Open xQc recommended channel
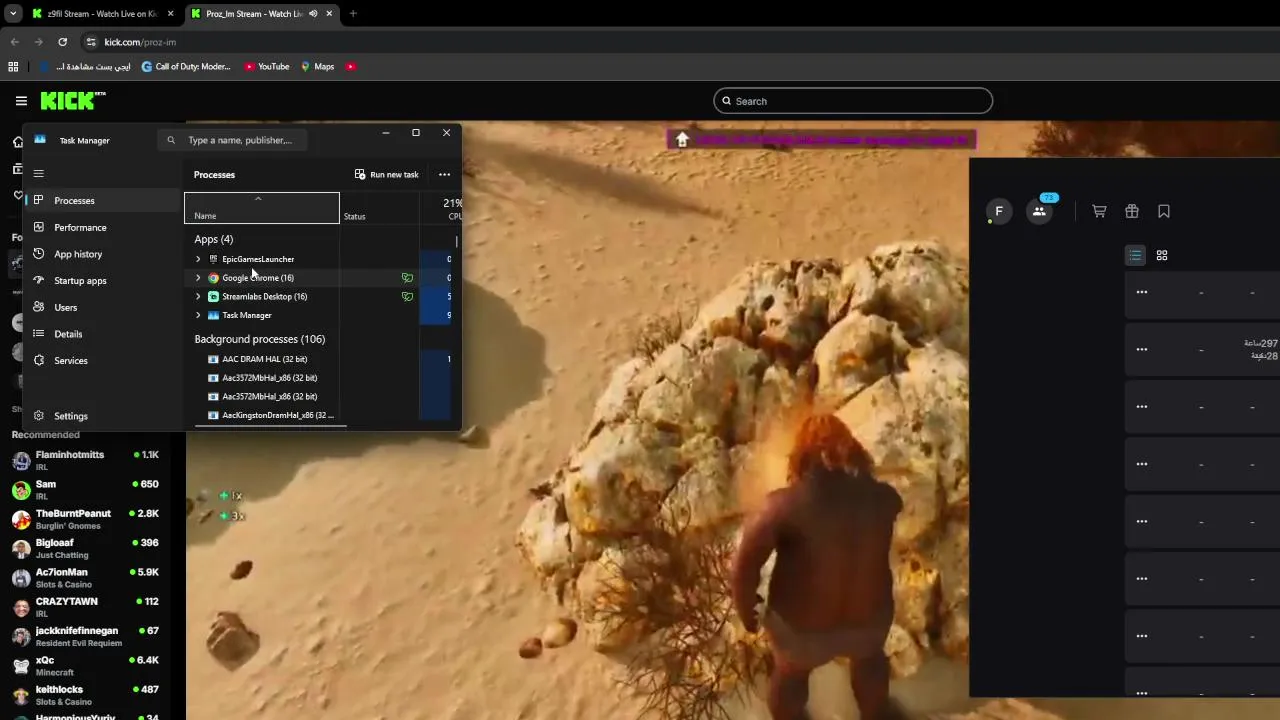 (86, 666)
